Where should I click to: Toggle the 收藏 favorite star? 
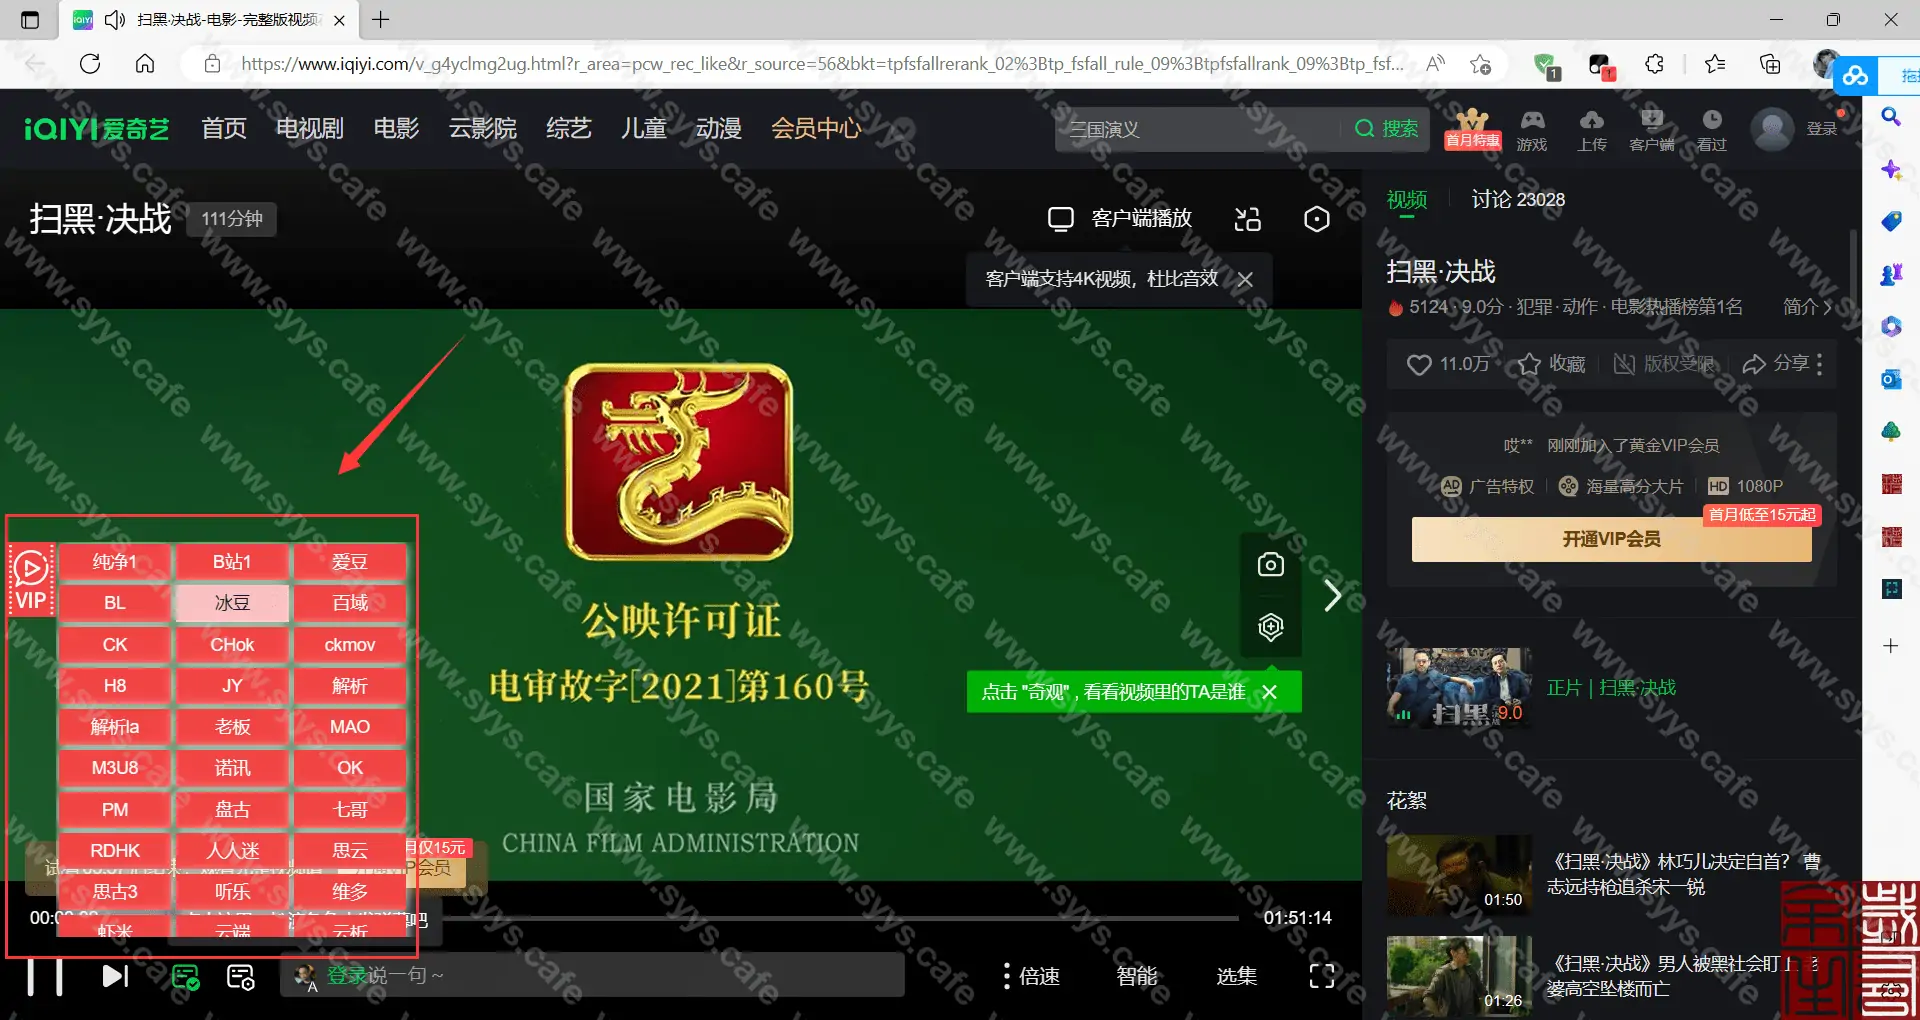coord(1530,364)
